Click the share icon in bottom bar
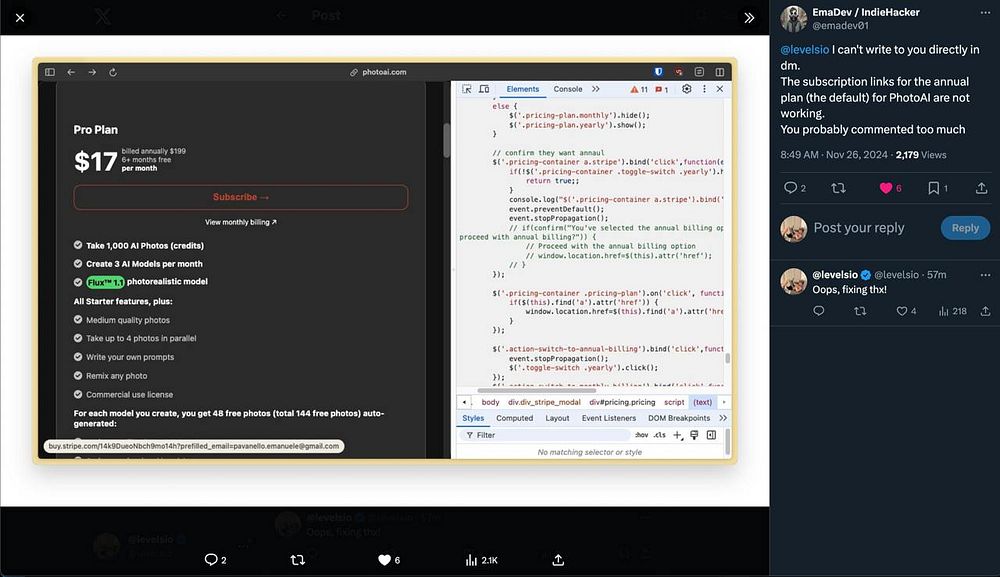 tap(558, 560)
